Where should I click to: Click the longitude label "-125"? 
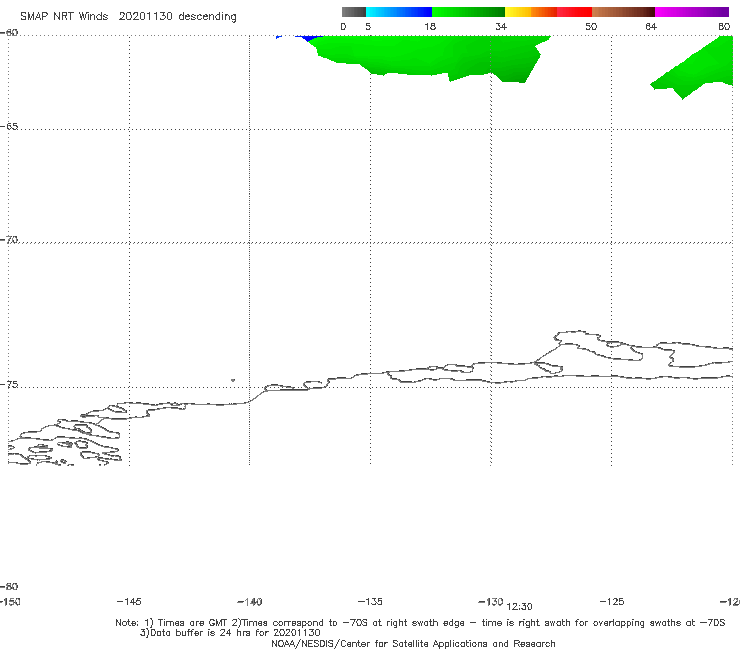[612, 602]
